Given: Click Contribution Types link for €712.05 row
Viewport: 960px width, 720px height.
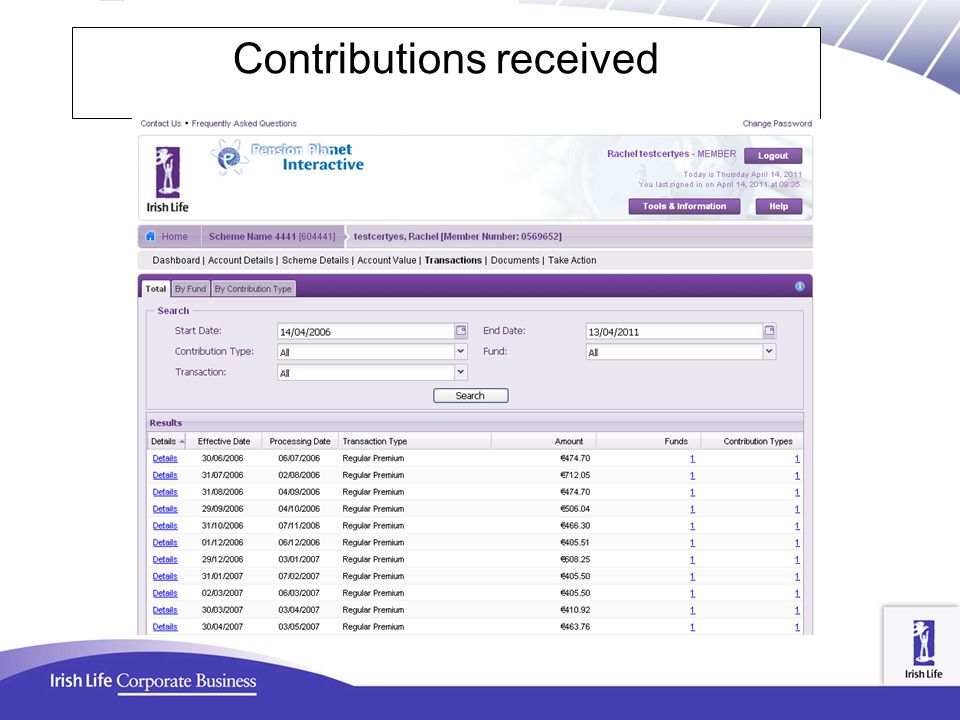Looking at the screenshot, I should pos(797,475).
